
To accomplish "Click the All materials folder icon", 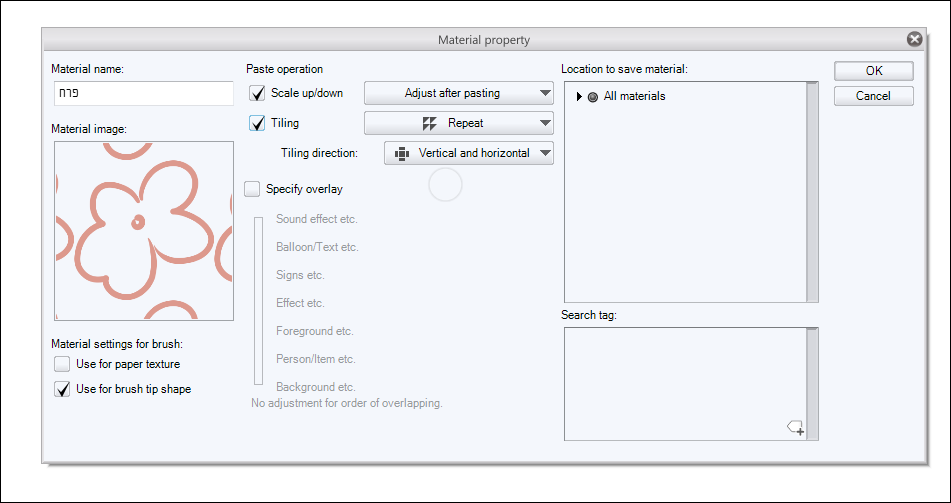I will click(x=593, y=97).
